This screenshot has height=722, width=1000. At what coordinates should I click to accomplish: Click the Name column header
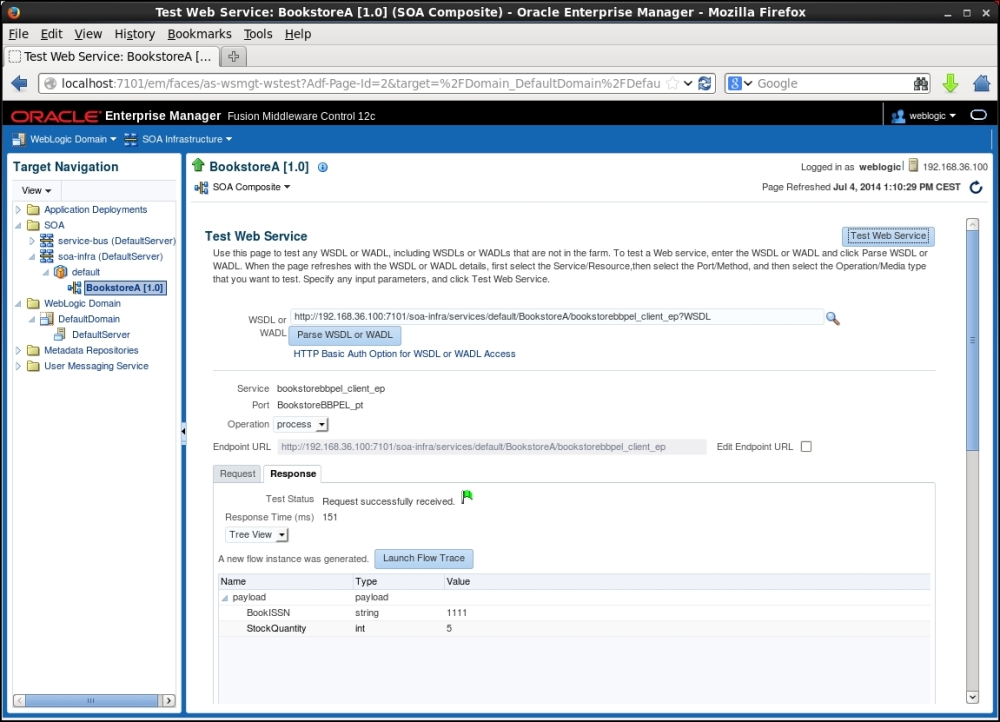[286, 582]
